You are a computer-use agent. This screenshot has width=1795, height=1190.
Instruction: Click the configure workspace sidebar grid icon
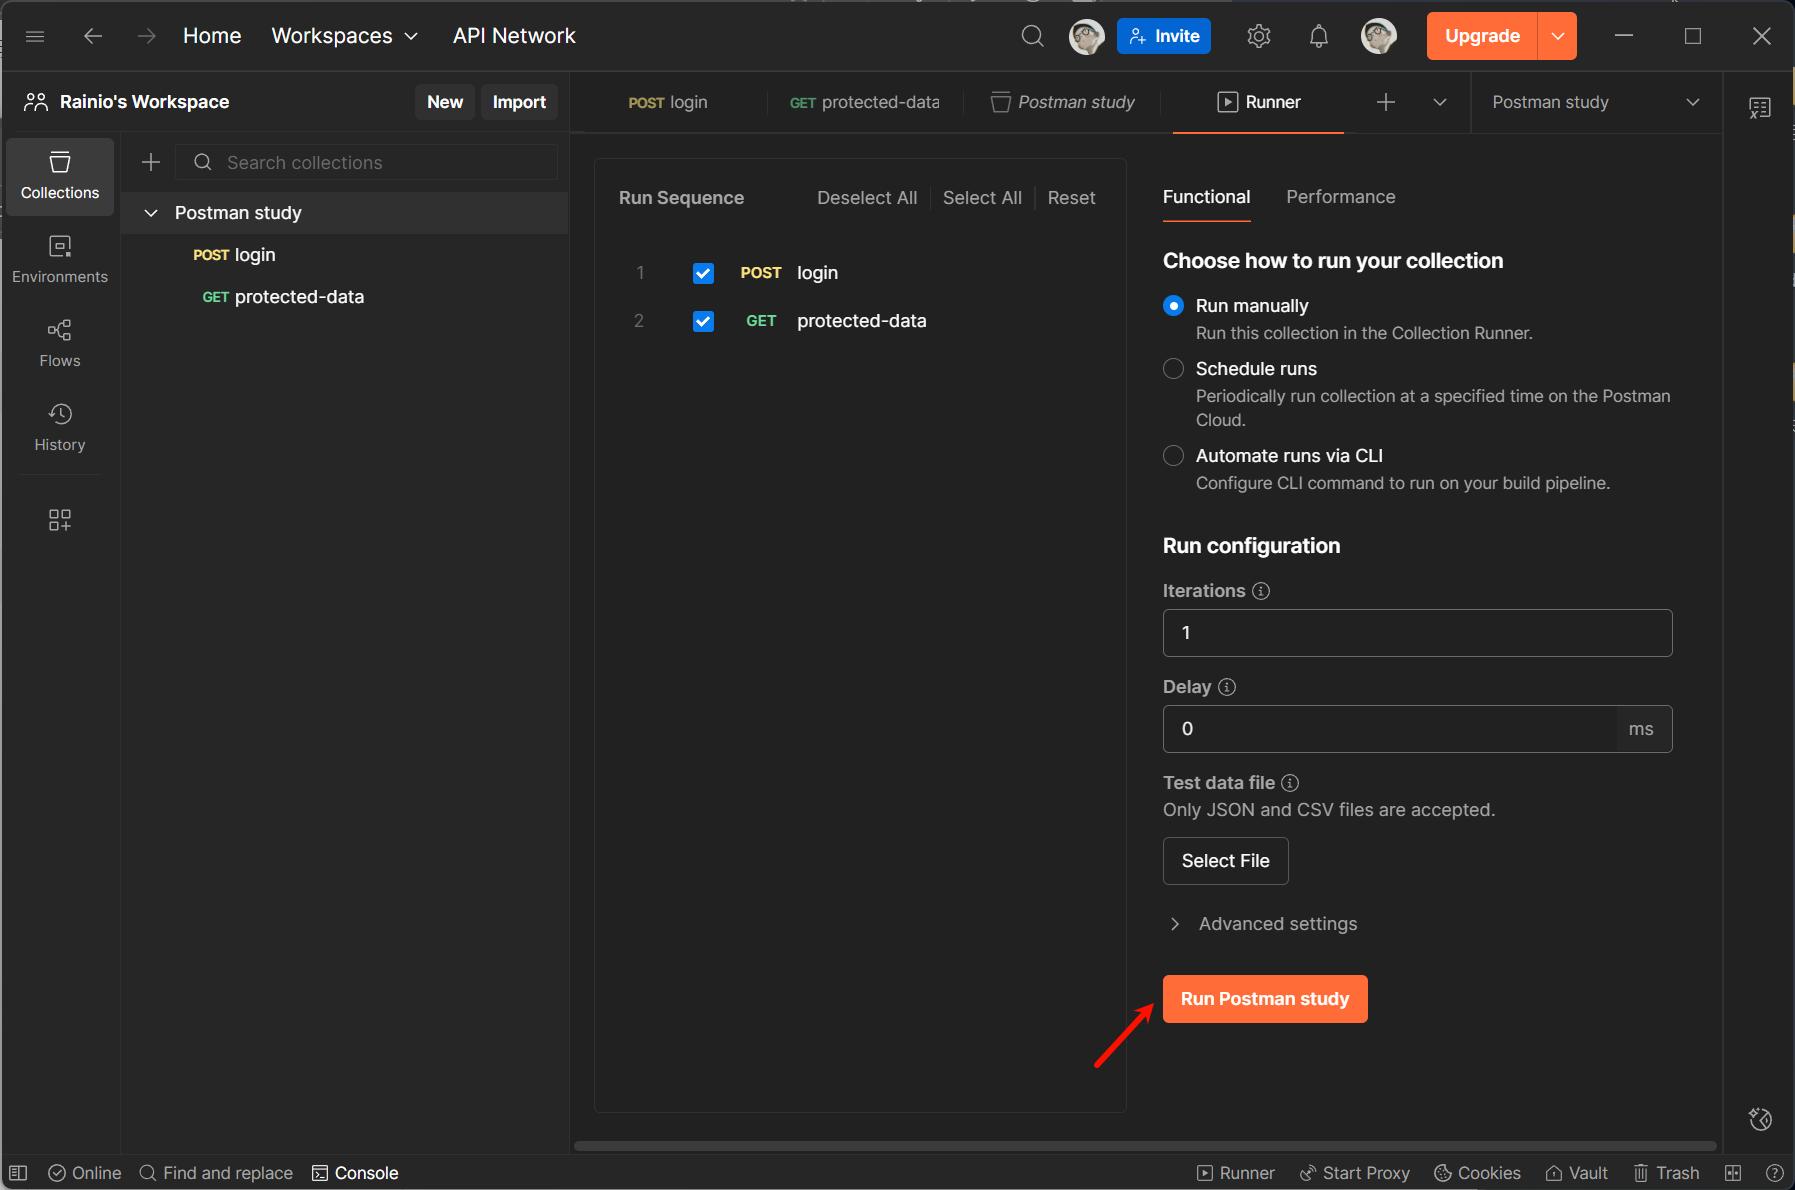pos(60,520)
